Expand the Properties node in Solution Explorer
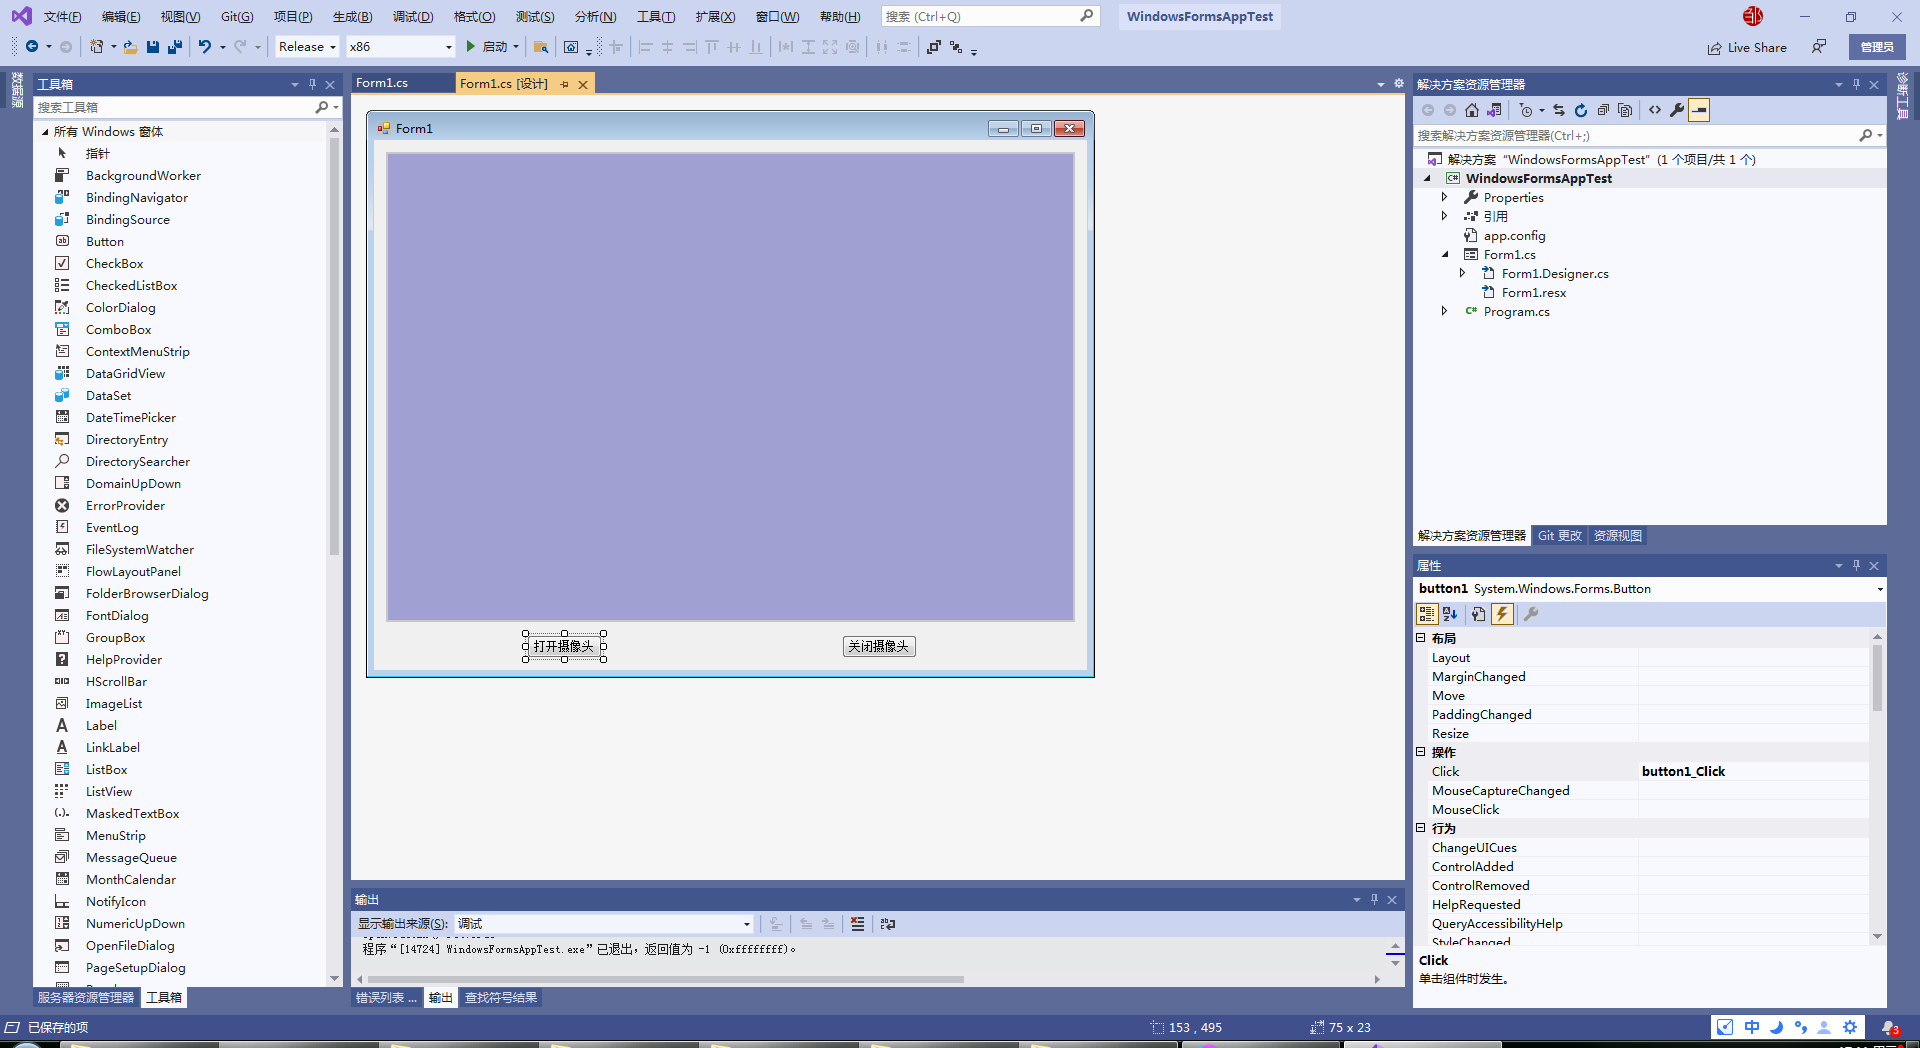The width and height of the screenshot is (1920, 1048). tap(1444, 197)
